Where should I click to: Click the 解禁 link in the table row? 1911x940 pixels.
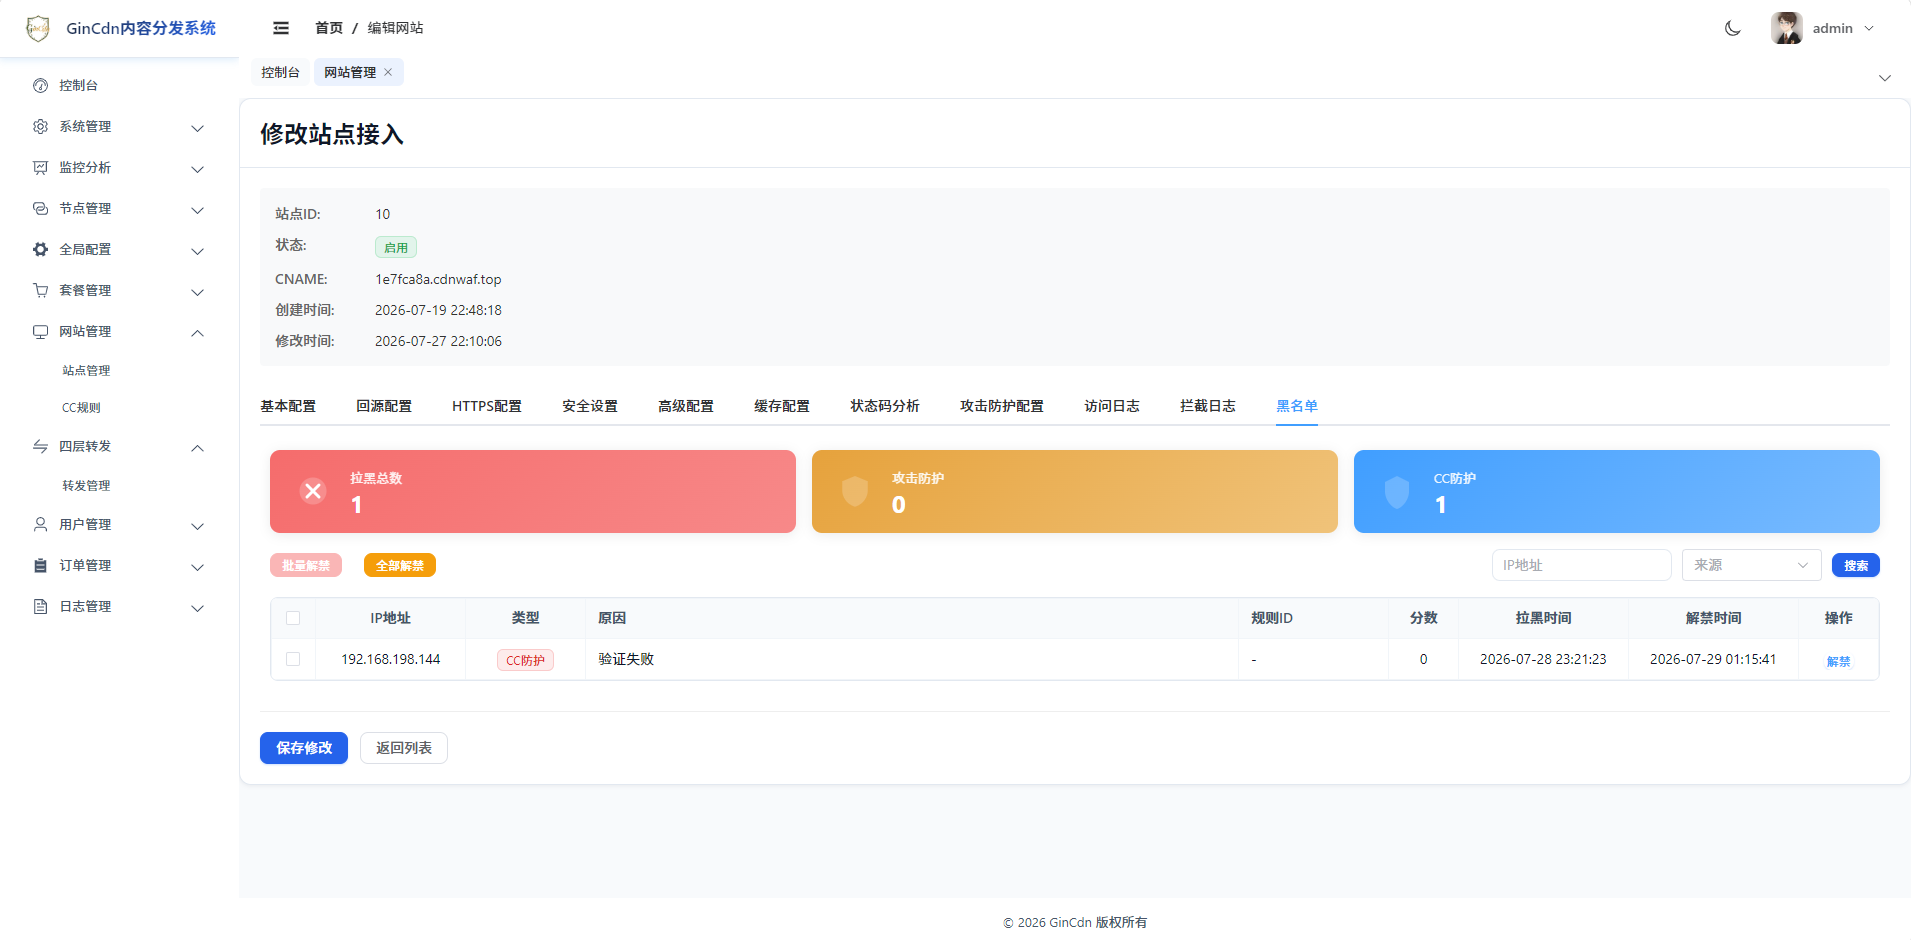pos(1838,661)
